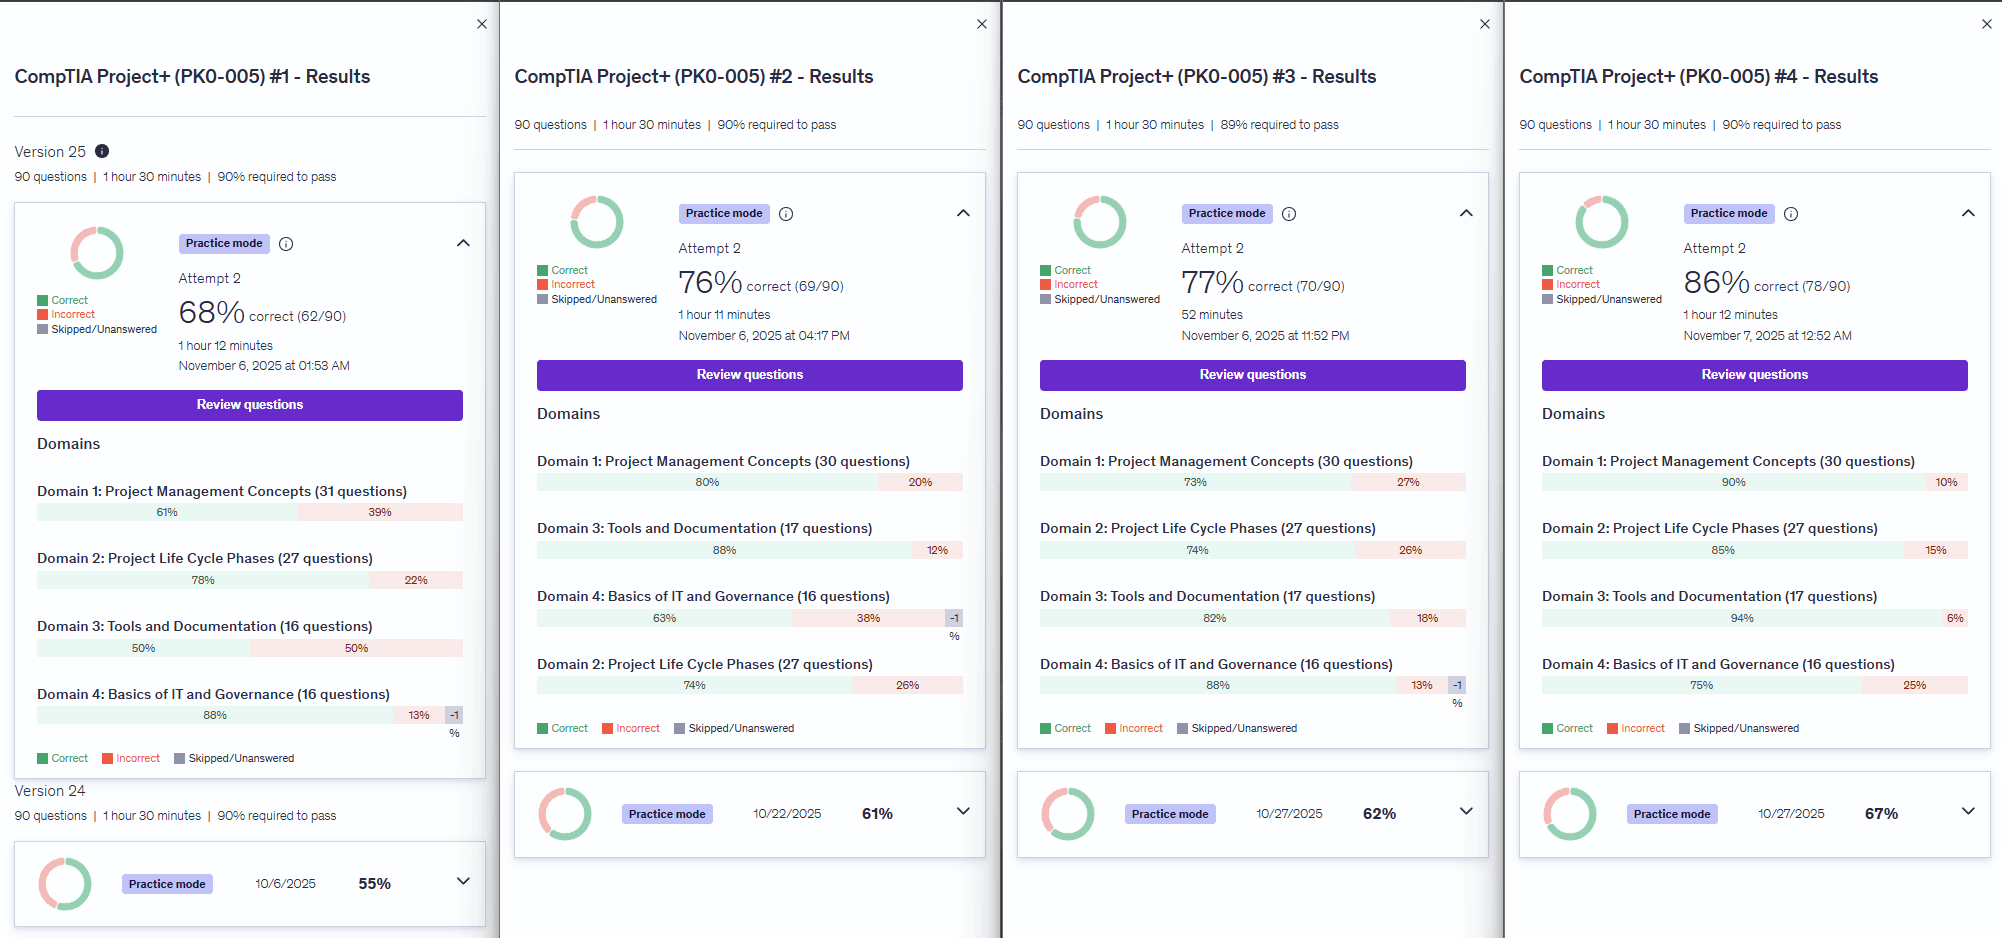The width and height of the screenshot is (2002, 938).
Task: Expand the 10/27/2025 attempt scoring 67%
Action: pyautogui.click(x=1968, y=811)
